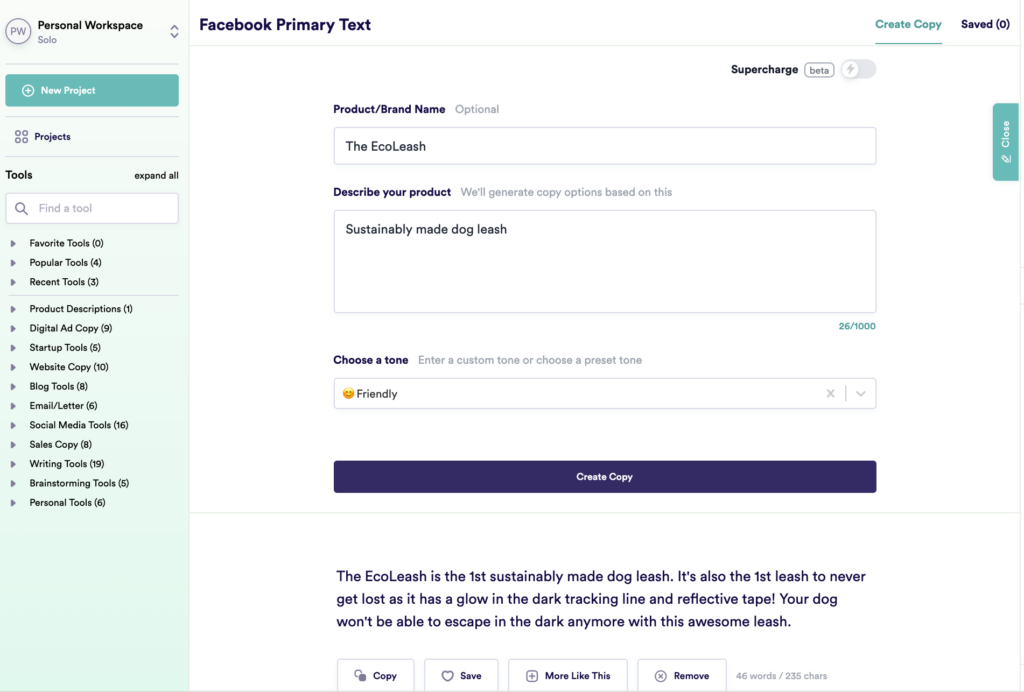
Task: Expand the Writing Tools category
Action: 13,465
